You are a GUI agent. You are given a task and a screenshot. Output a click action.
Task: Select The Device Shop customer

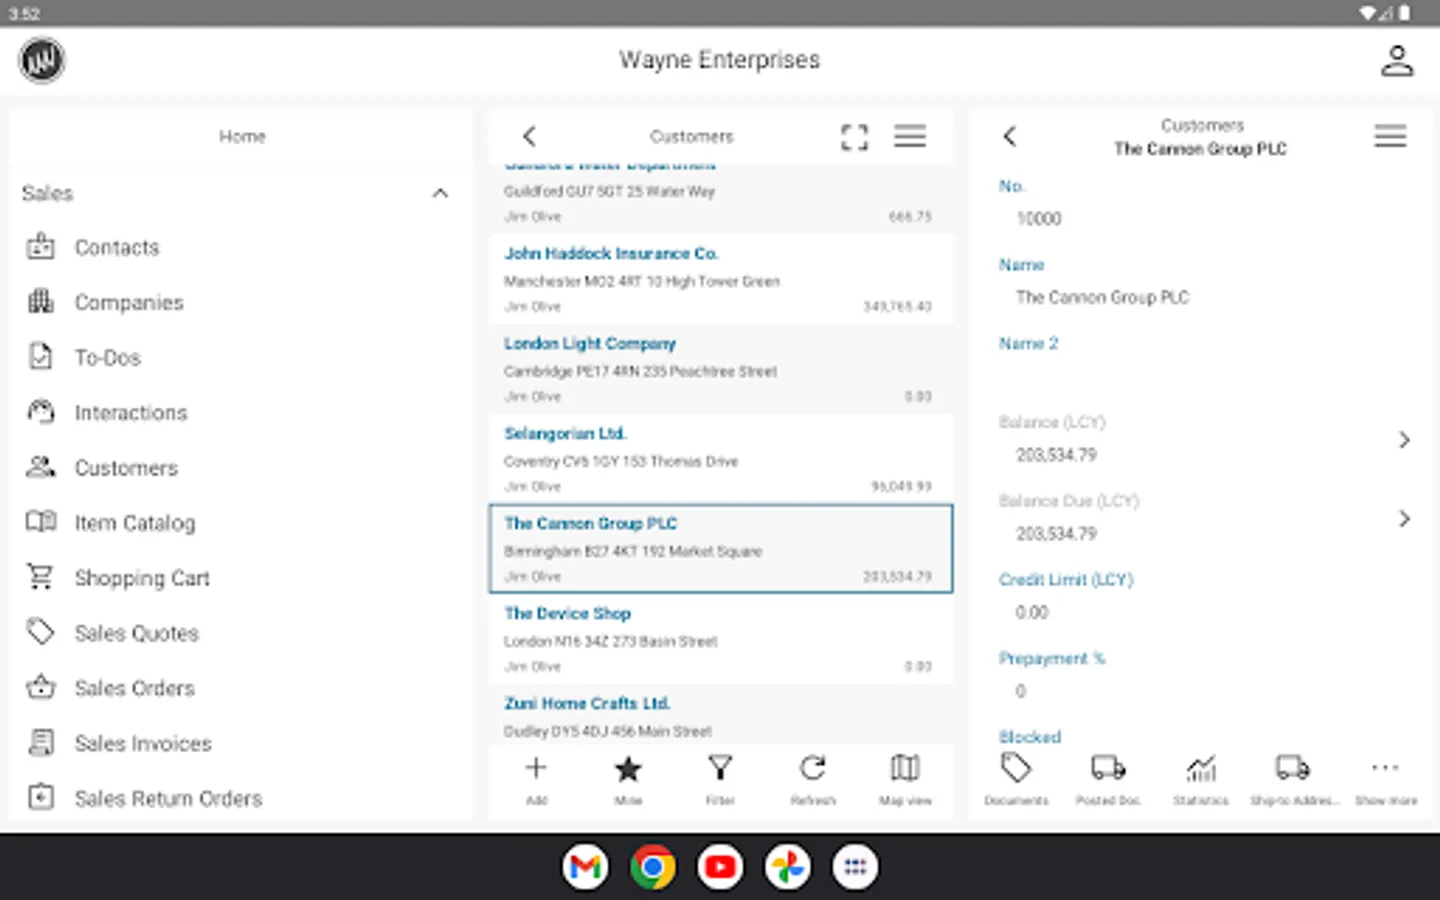pyautogui.click(x=720, y=639)
